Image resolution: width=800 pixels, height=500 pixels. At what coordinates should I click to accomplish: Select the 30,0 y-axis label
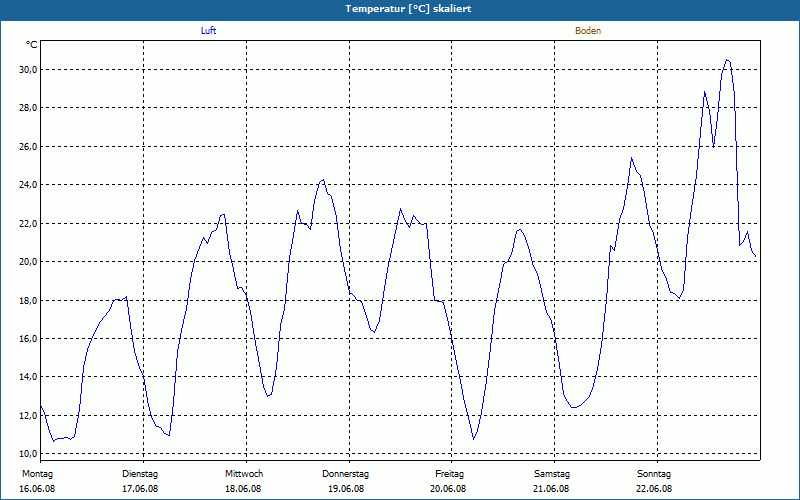click(x=28, y=69)
